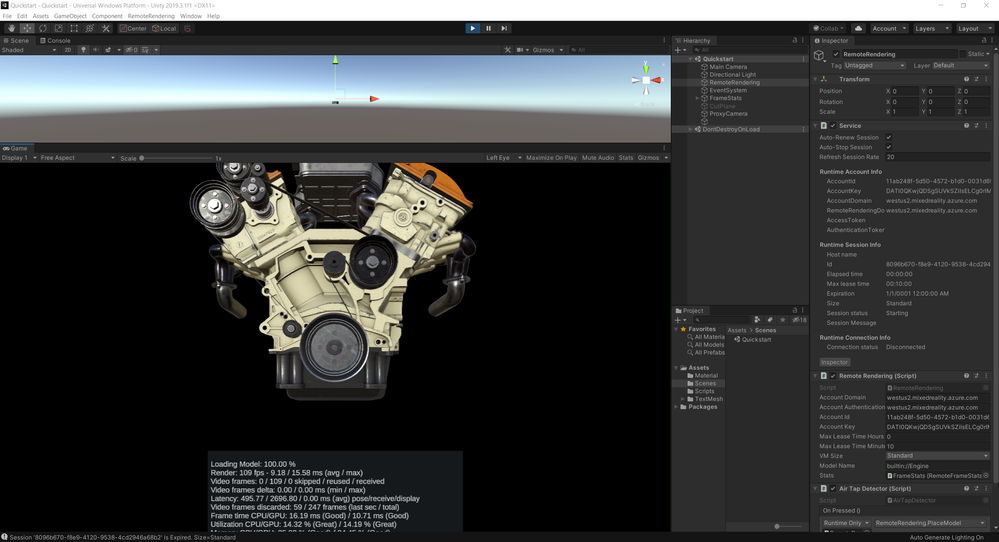Select the Move tool in the toolbar
Screen dimensions: 999x542
pos(27,29)
